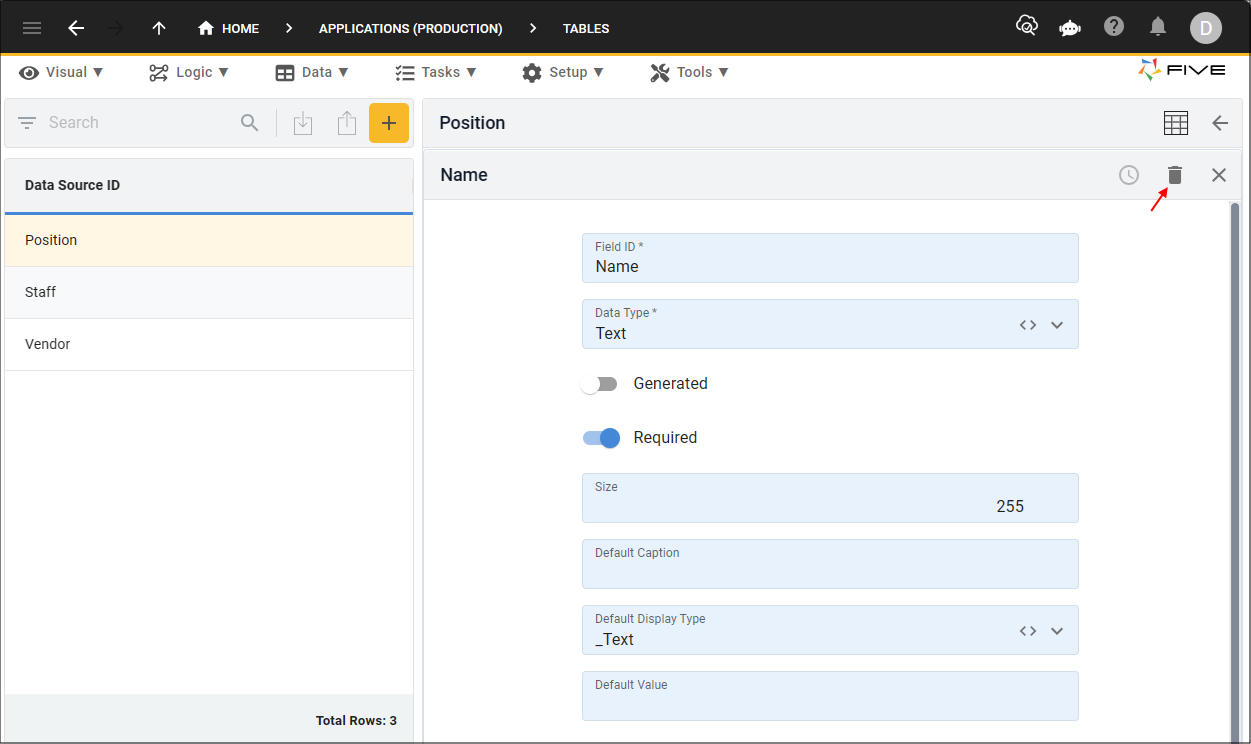The image size is (1251, 744).
Task: Click the table grid view icon
Action: (1176, 123)
